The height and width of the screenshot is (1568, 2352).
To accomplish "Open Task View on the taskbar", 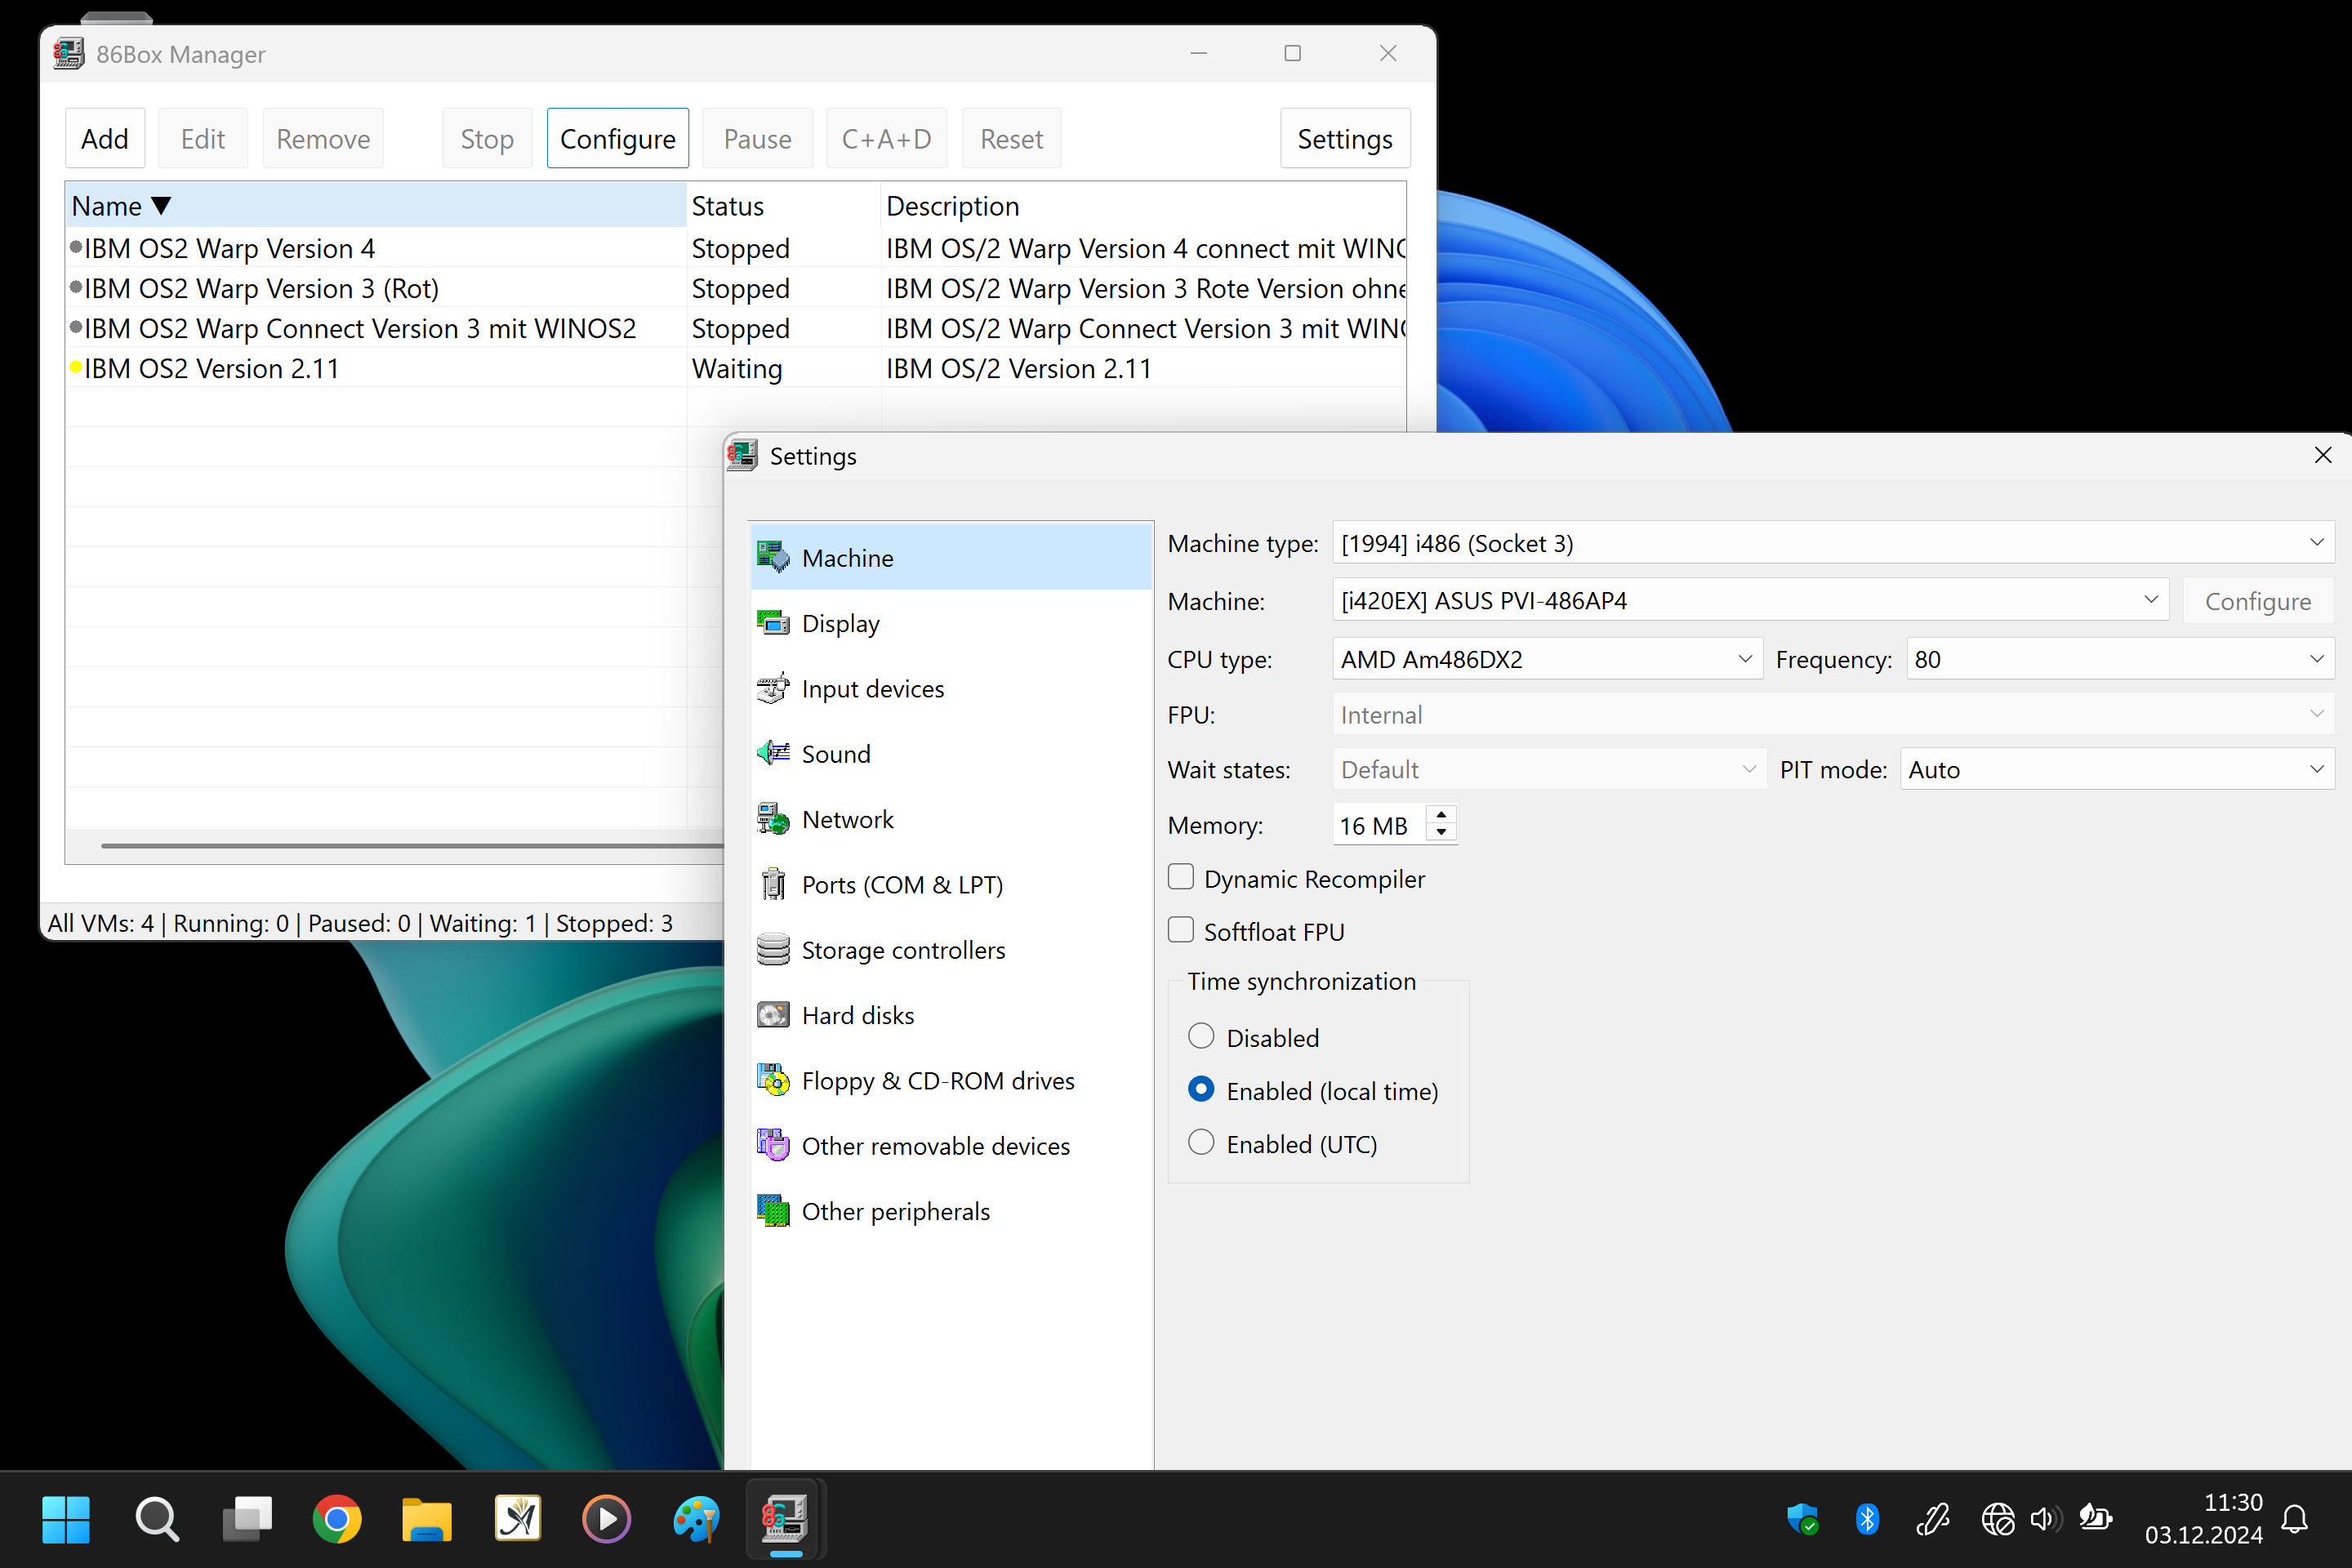I will pyautogui.click(x=247, y=1519).
